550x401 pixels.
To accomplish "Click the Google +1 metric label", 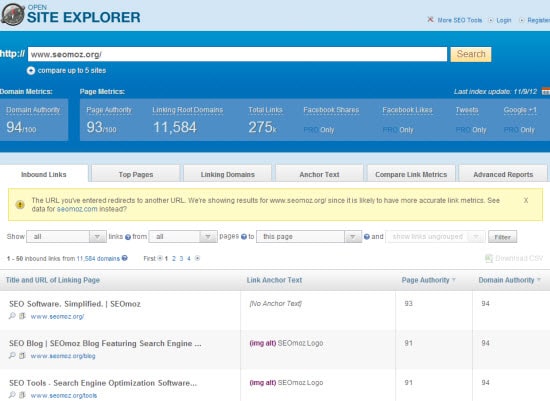I will pos(520,110).
